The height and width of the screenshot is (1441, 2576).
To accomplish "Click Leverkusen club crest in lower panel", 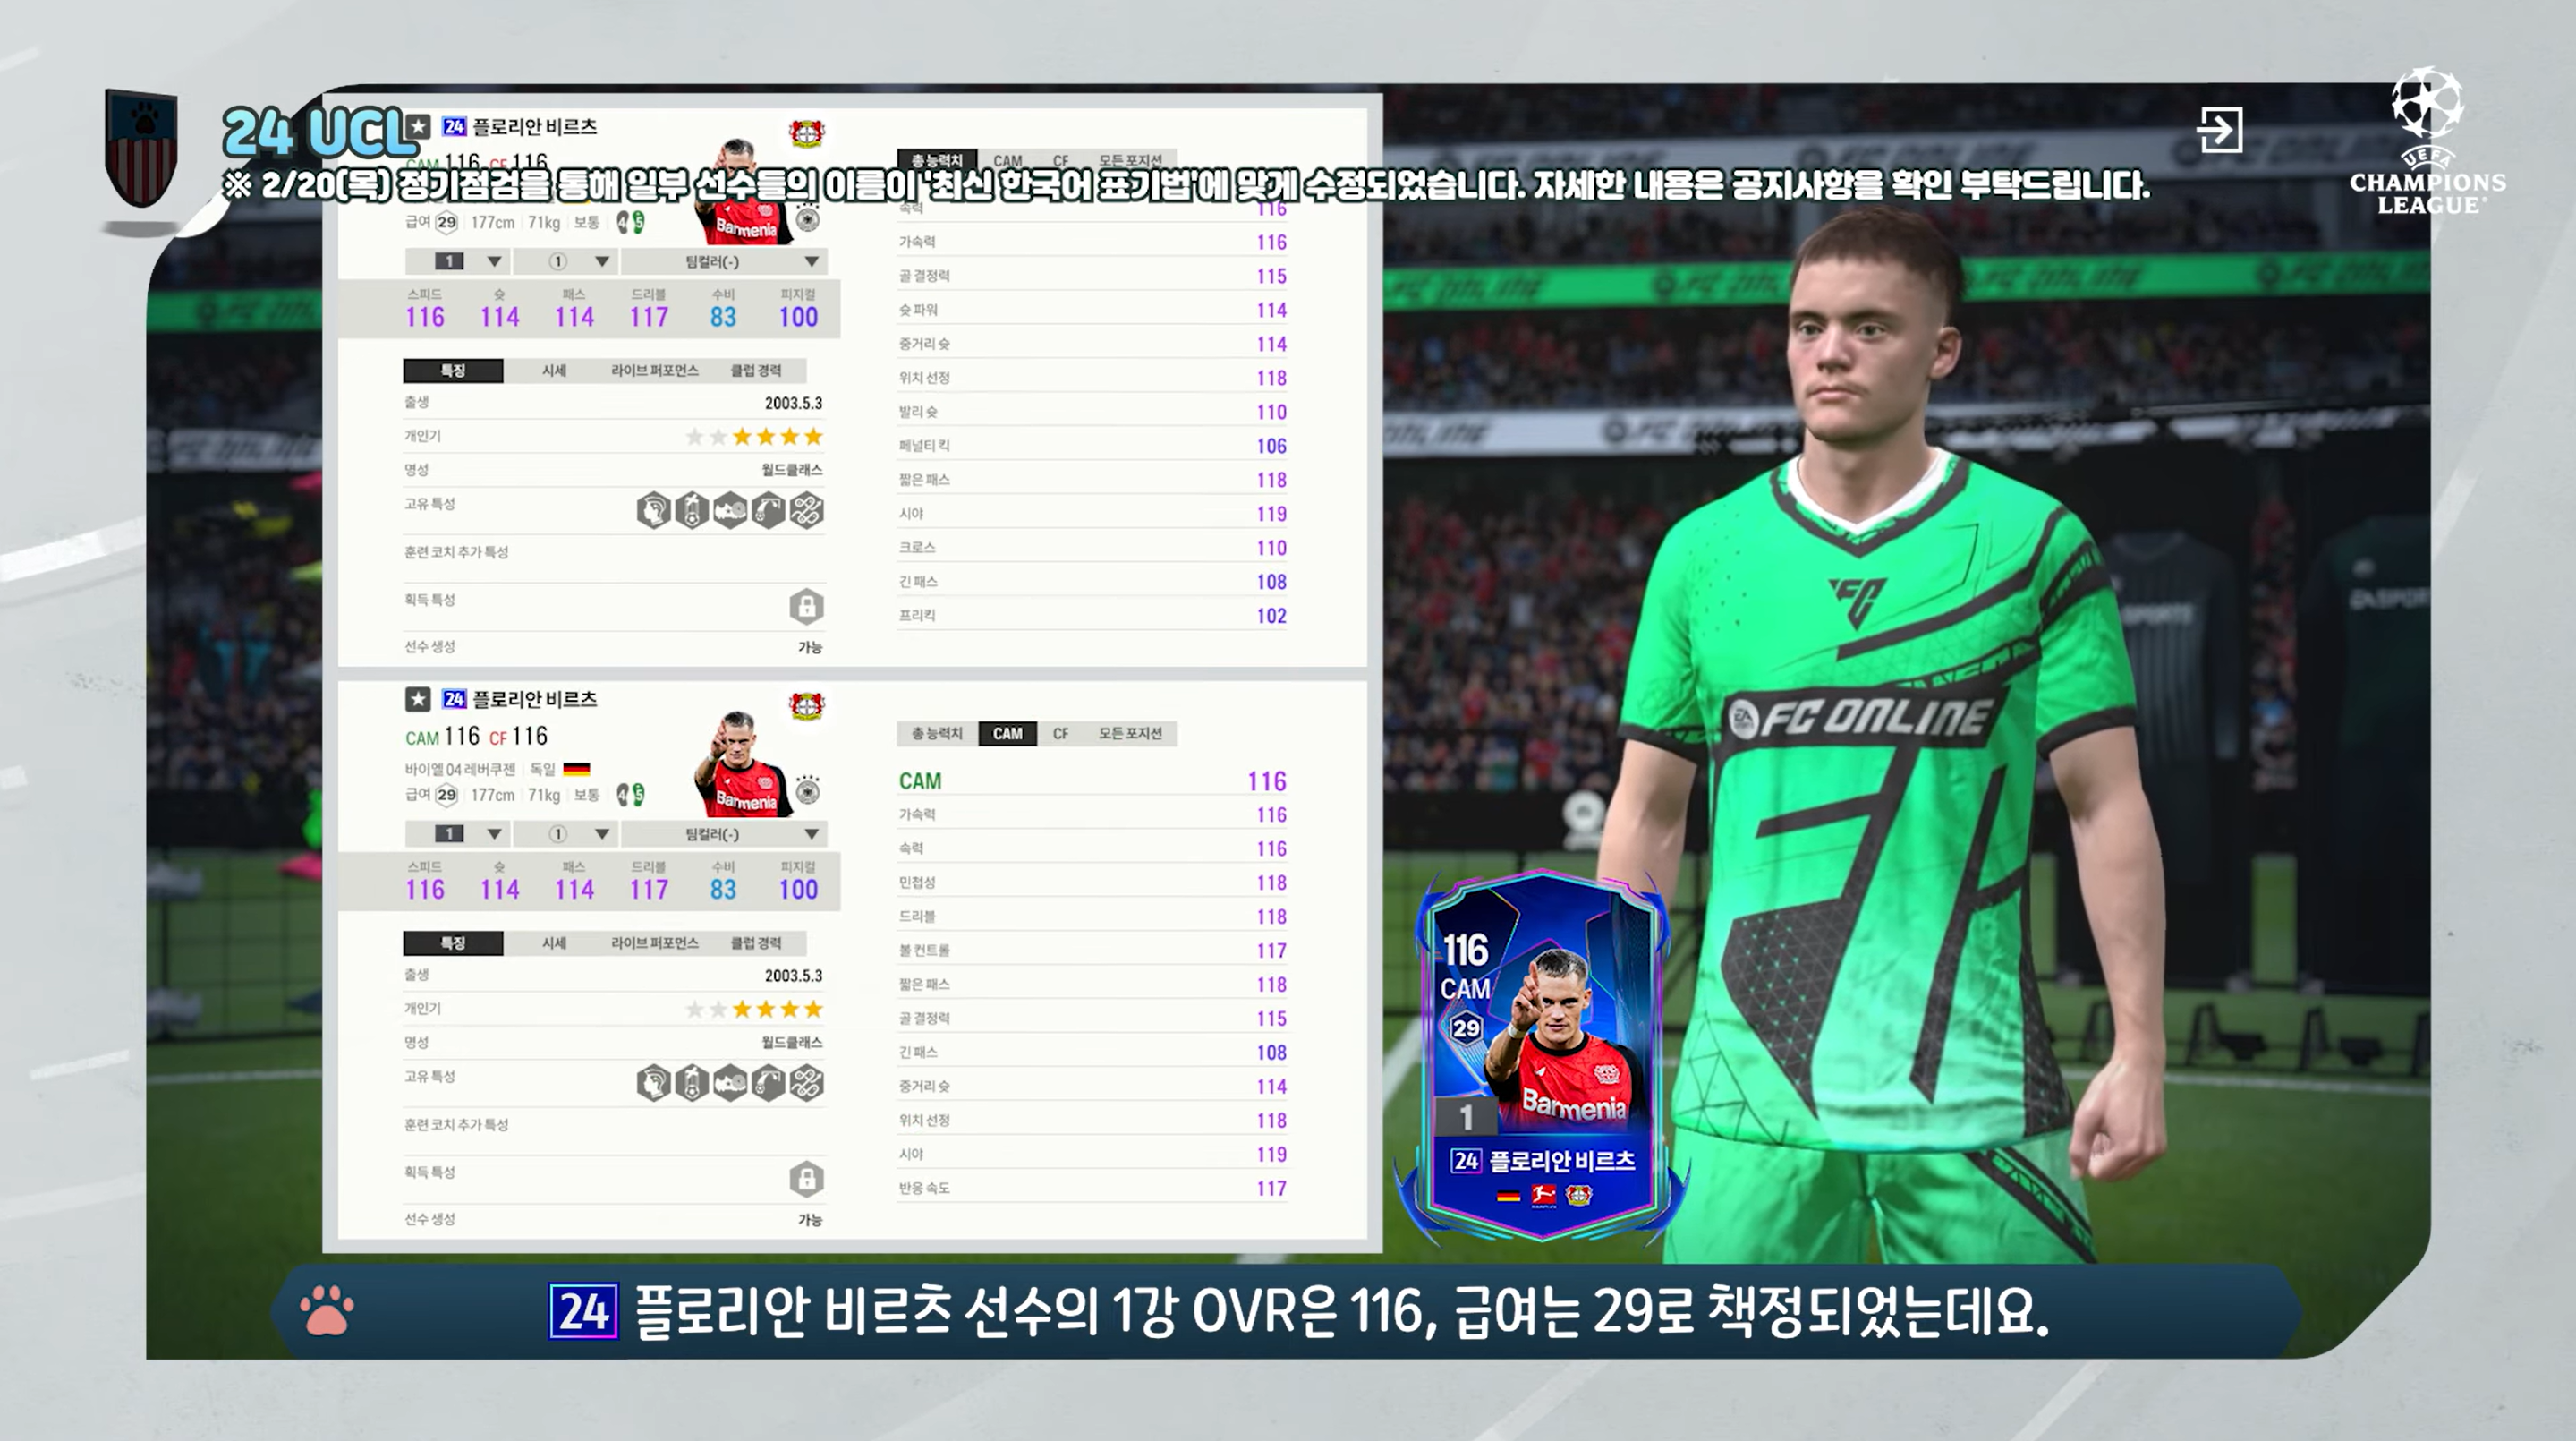I will 806,706.
